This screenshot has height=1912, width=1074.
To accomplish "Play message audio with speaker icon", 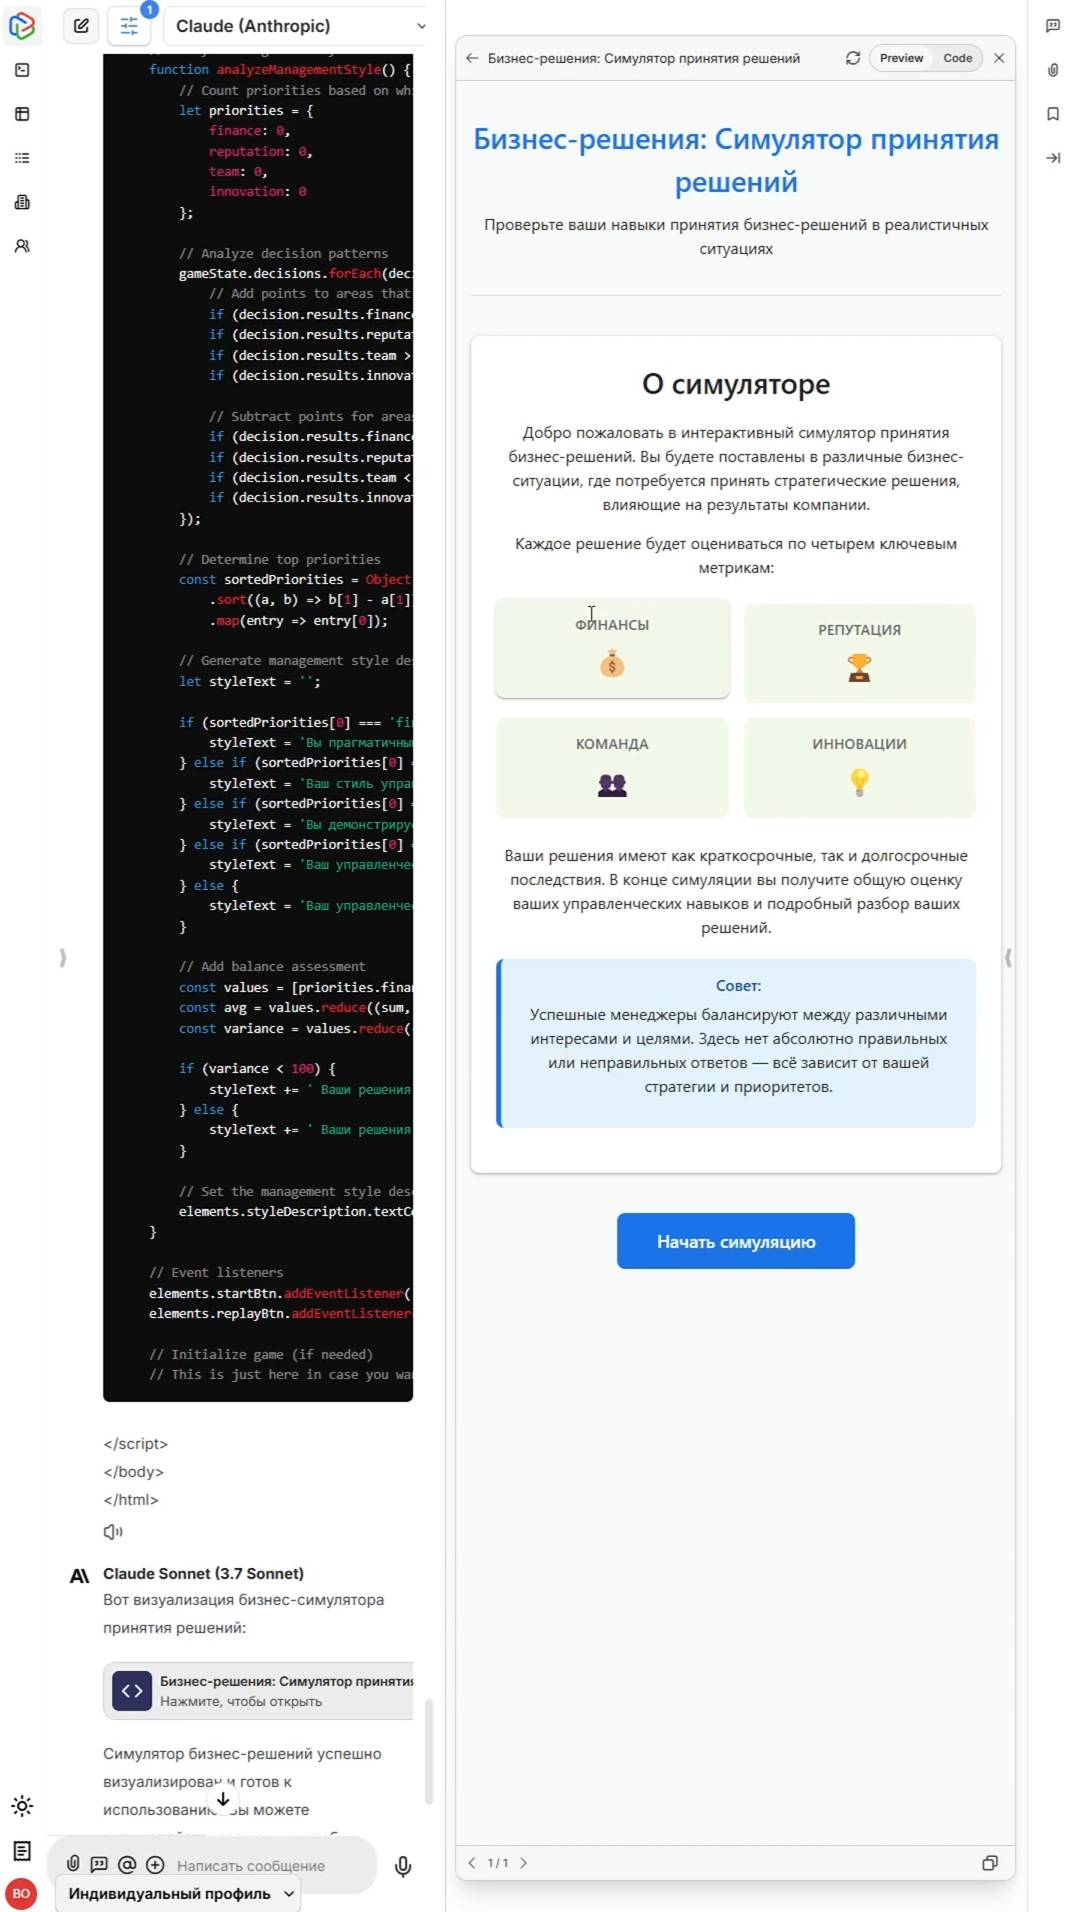I will click(x=113, y=1531).
